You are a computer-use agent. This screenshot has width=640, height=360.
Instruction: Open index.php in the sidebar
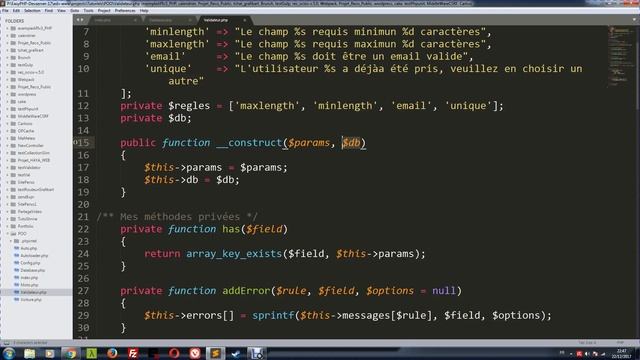click(x=29, y=278)
